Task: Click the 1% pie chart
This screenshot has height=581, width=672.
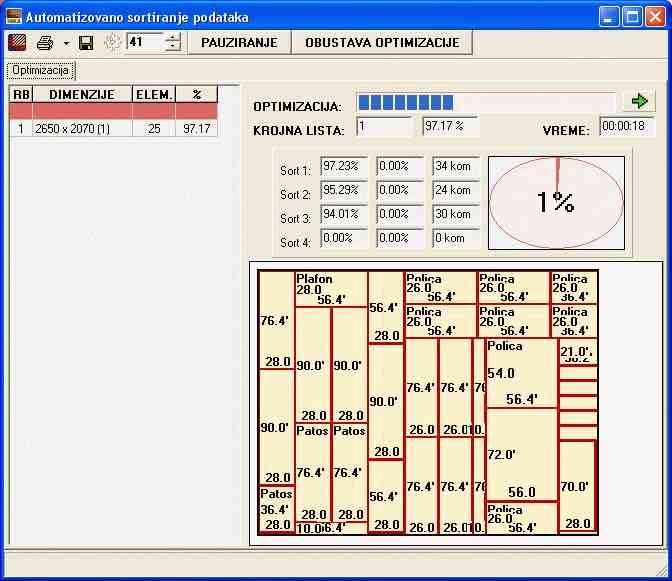Action: coord(556,202)
